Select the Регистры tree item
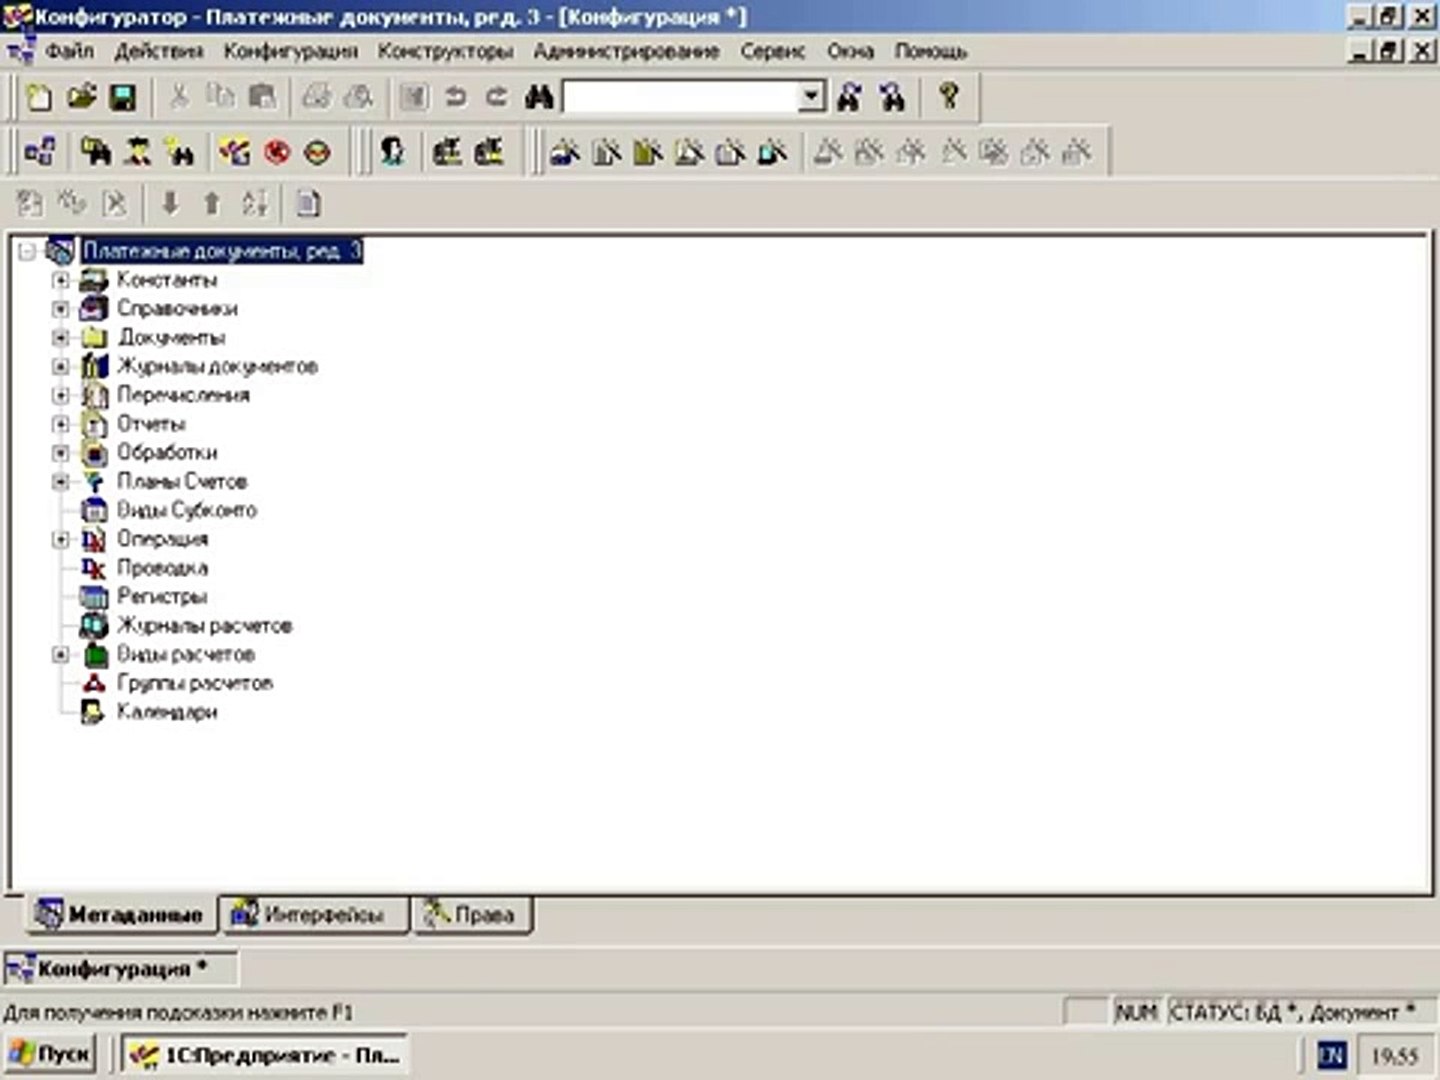Viewport: 1440px width, 1080px height. click(162, 597)
